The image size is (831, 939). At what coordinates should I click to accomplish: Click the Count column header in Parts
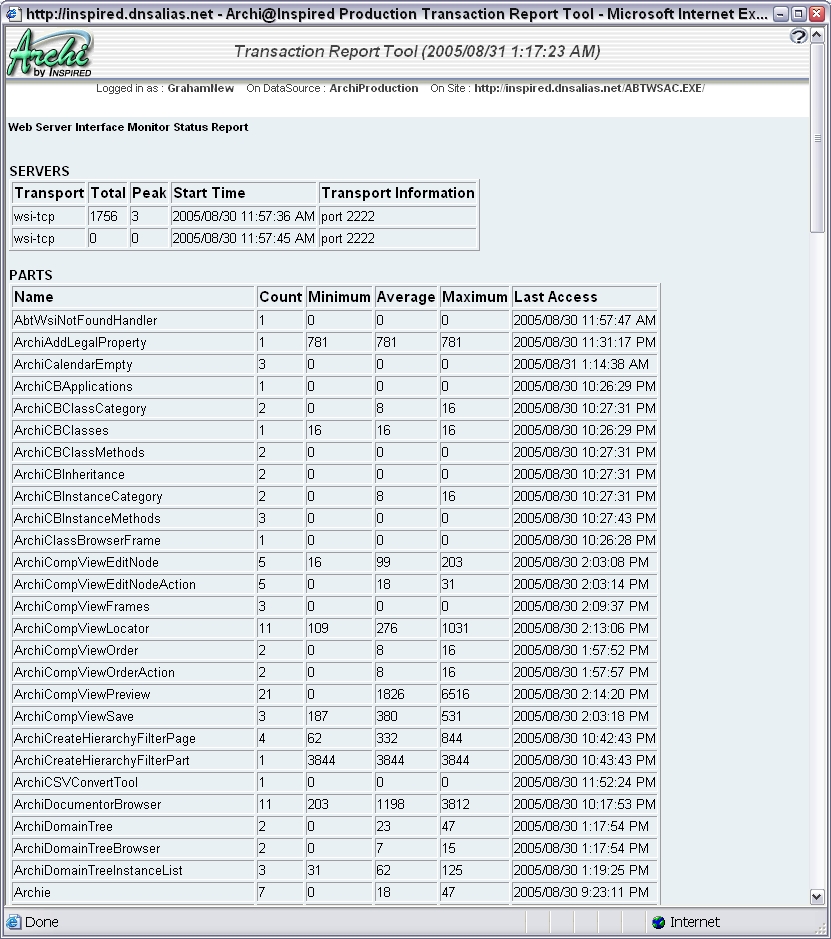pos(280,297)
